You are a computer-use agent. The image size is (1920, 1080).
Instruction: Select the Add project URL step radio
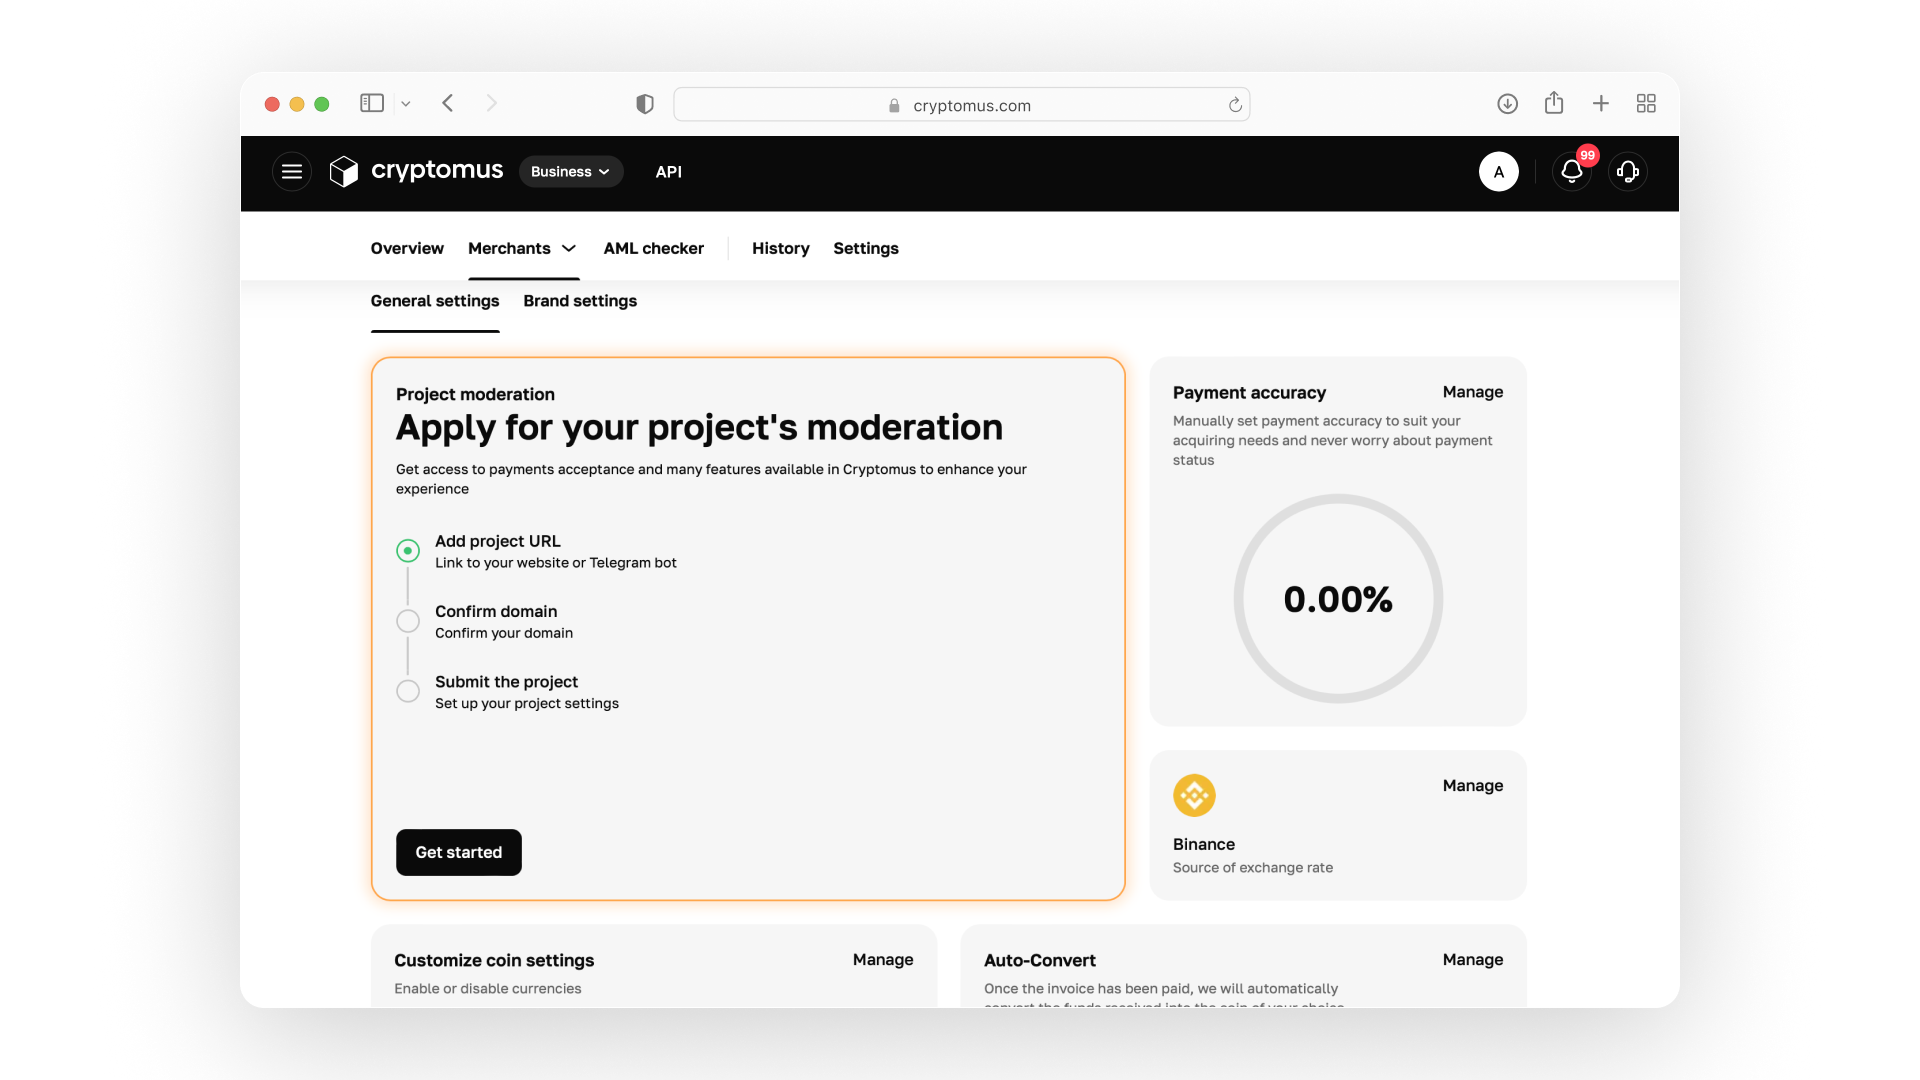pyautogui.click(x=408, y=551)
